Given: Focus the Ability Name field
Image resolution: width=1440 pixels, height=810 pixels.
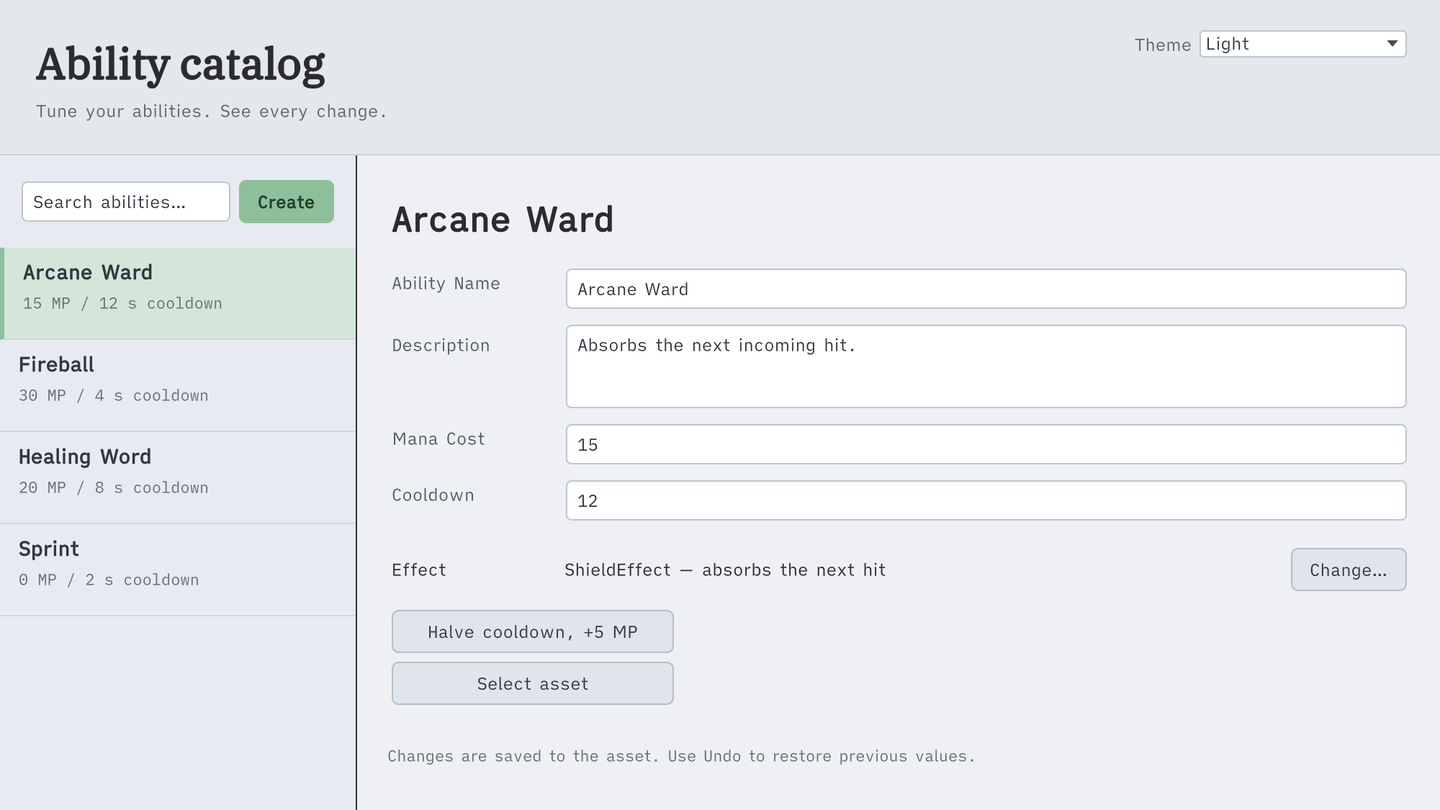Looking at the screenshot, I should pyautogui.click(x=986, y=289).
